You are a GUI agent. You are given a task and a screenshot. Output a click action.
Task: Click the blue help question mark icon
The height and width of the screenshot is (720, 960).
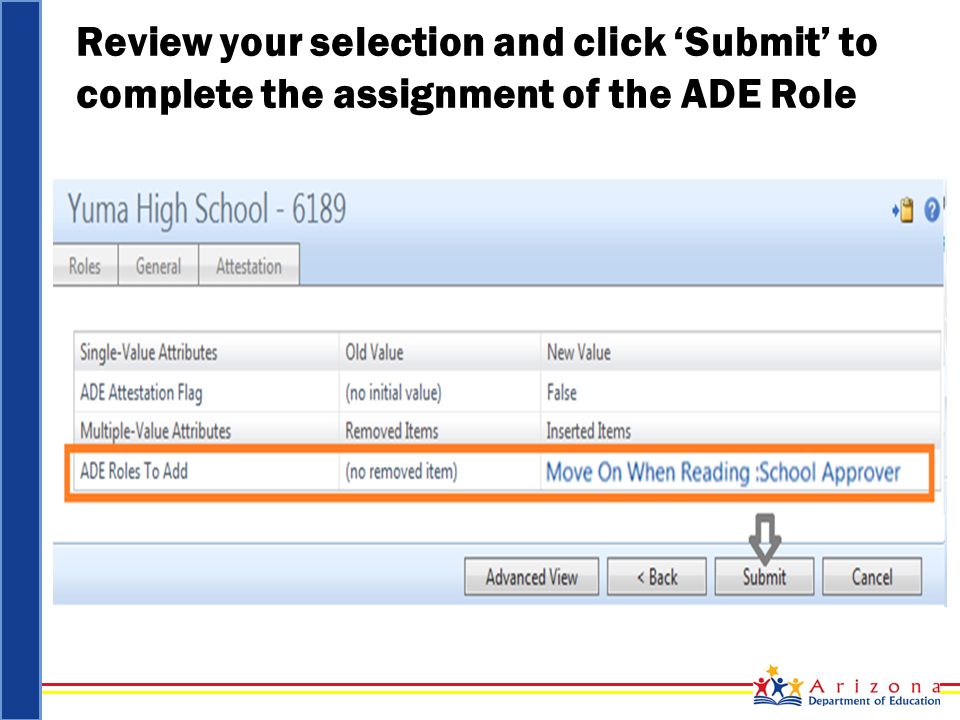[x=932, y=210]
